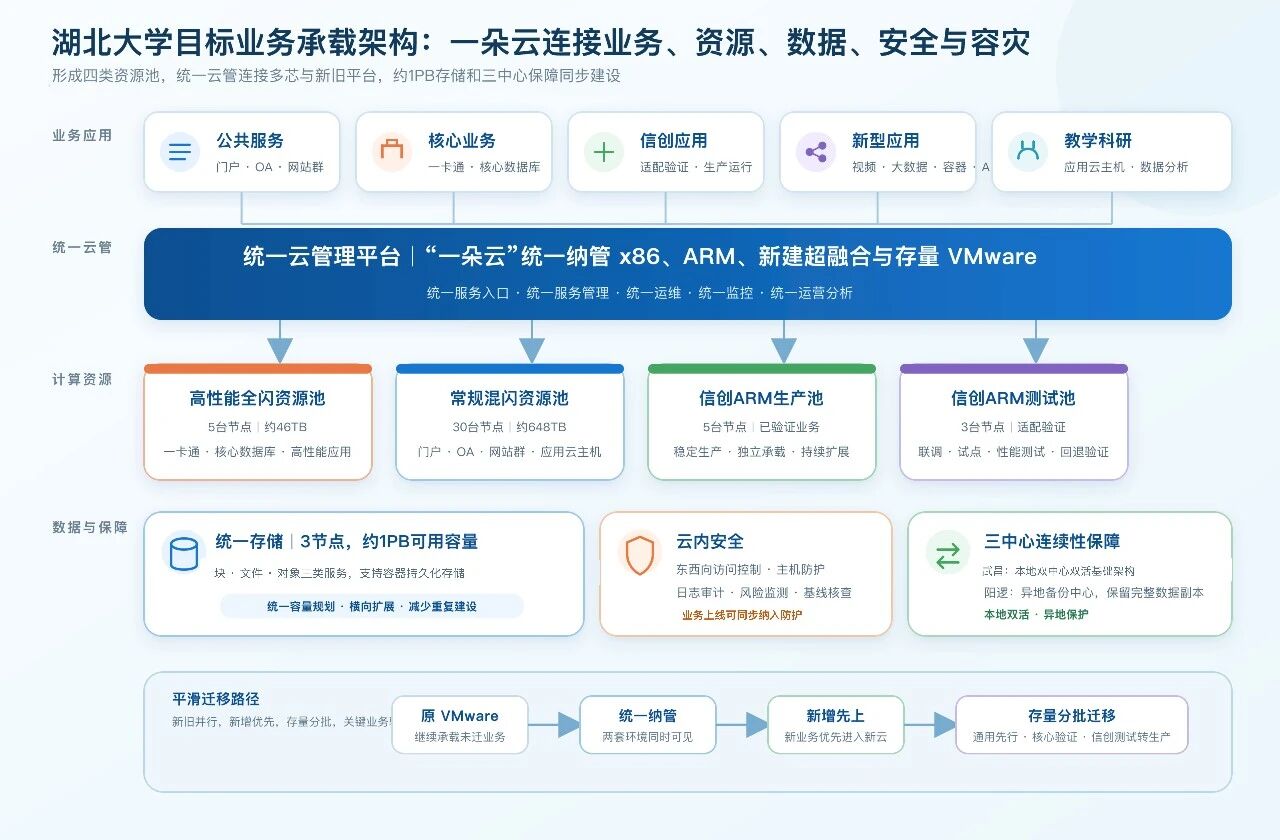Select the heading 统一存储｜3节点，约1PB可用容量
The image size is (1280, 840).
[x=347, y=542]
